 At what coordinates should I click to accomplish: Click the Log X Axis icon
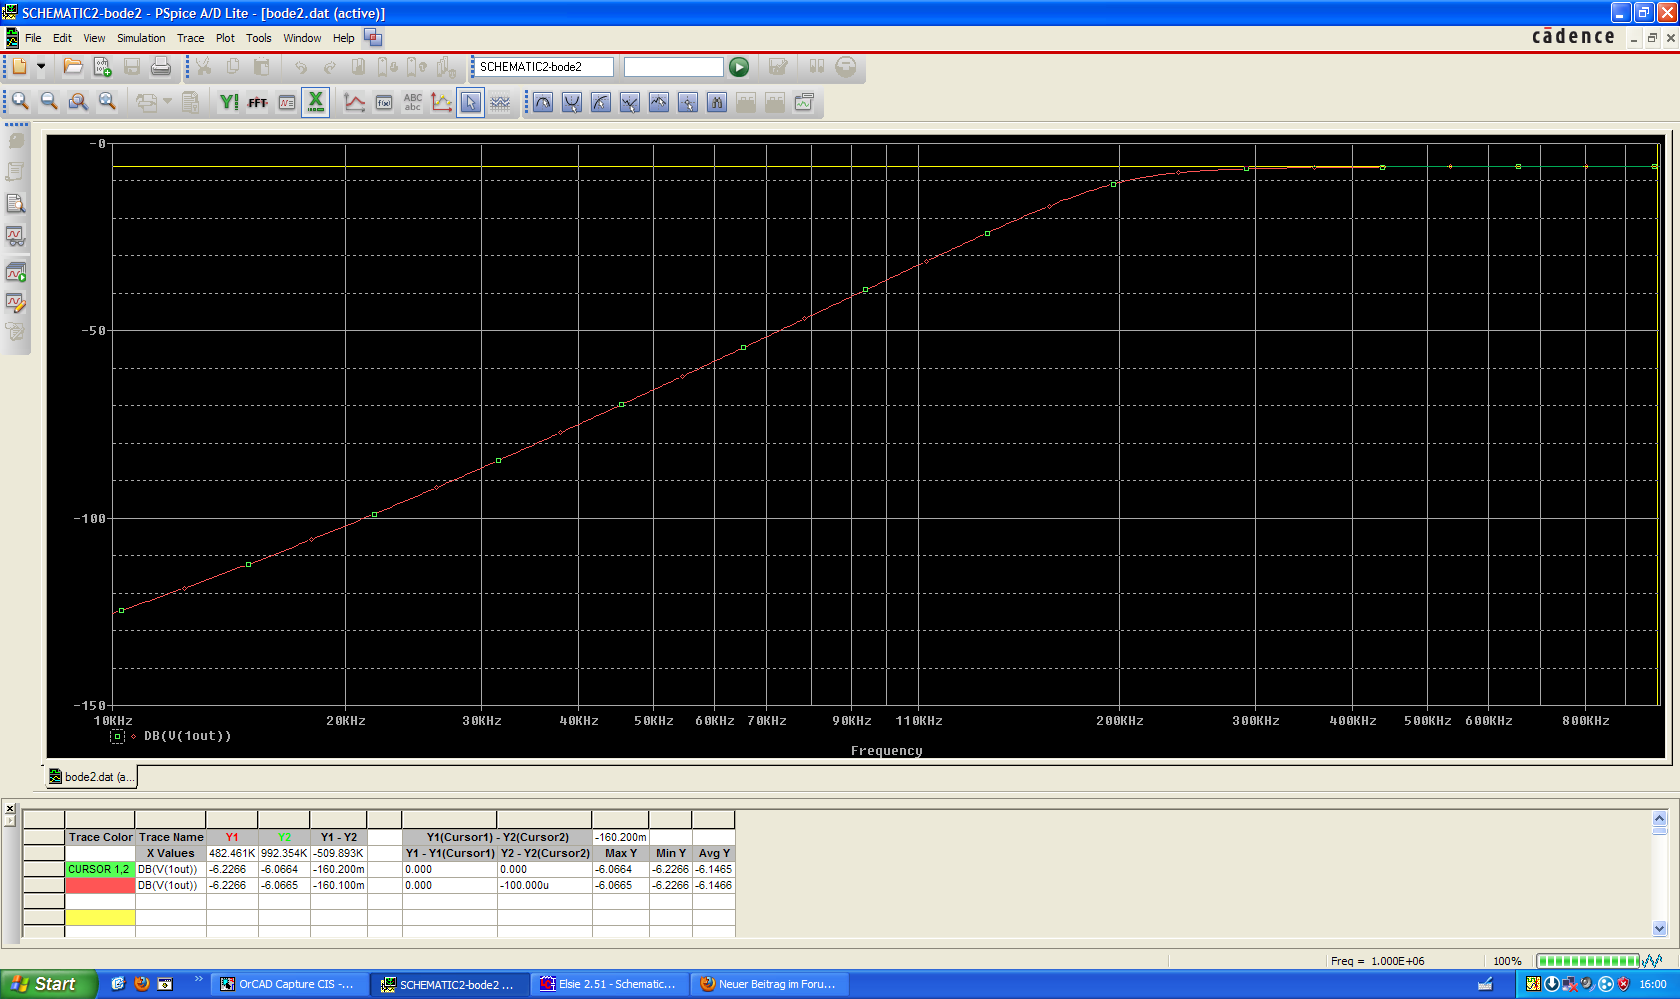tap(316, 102)
